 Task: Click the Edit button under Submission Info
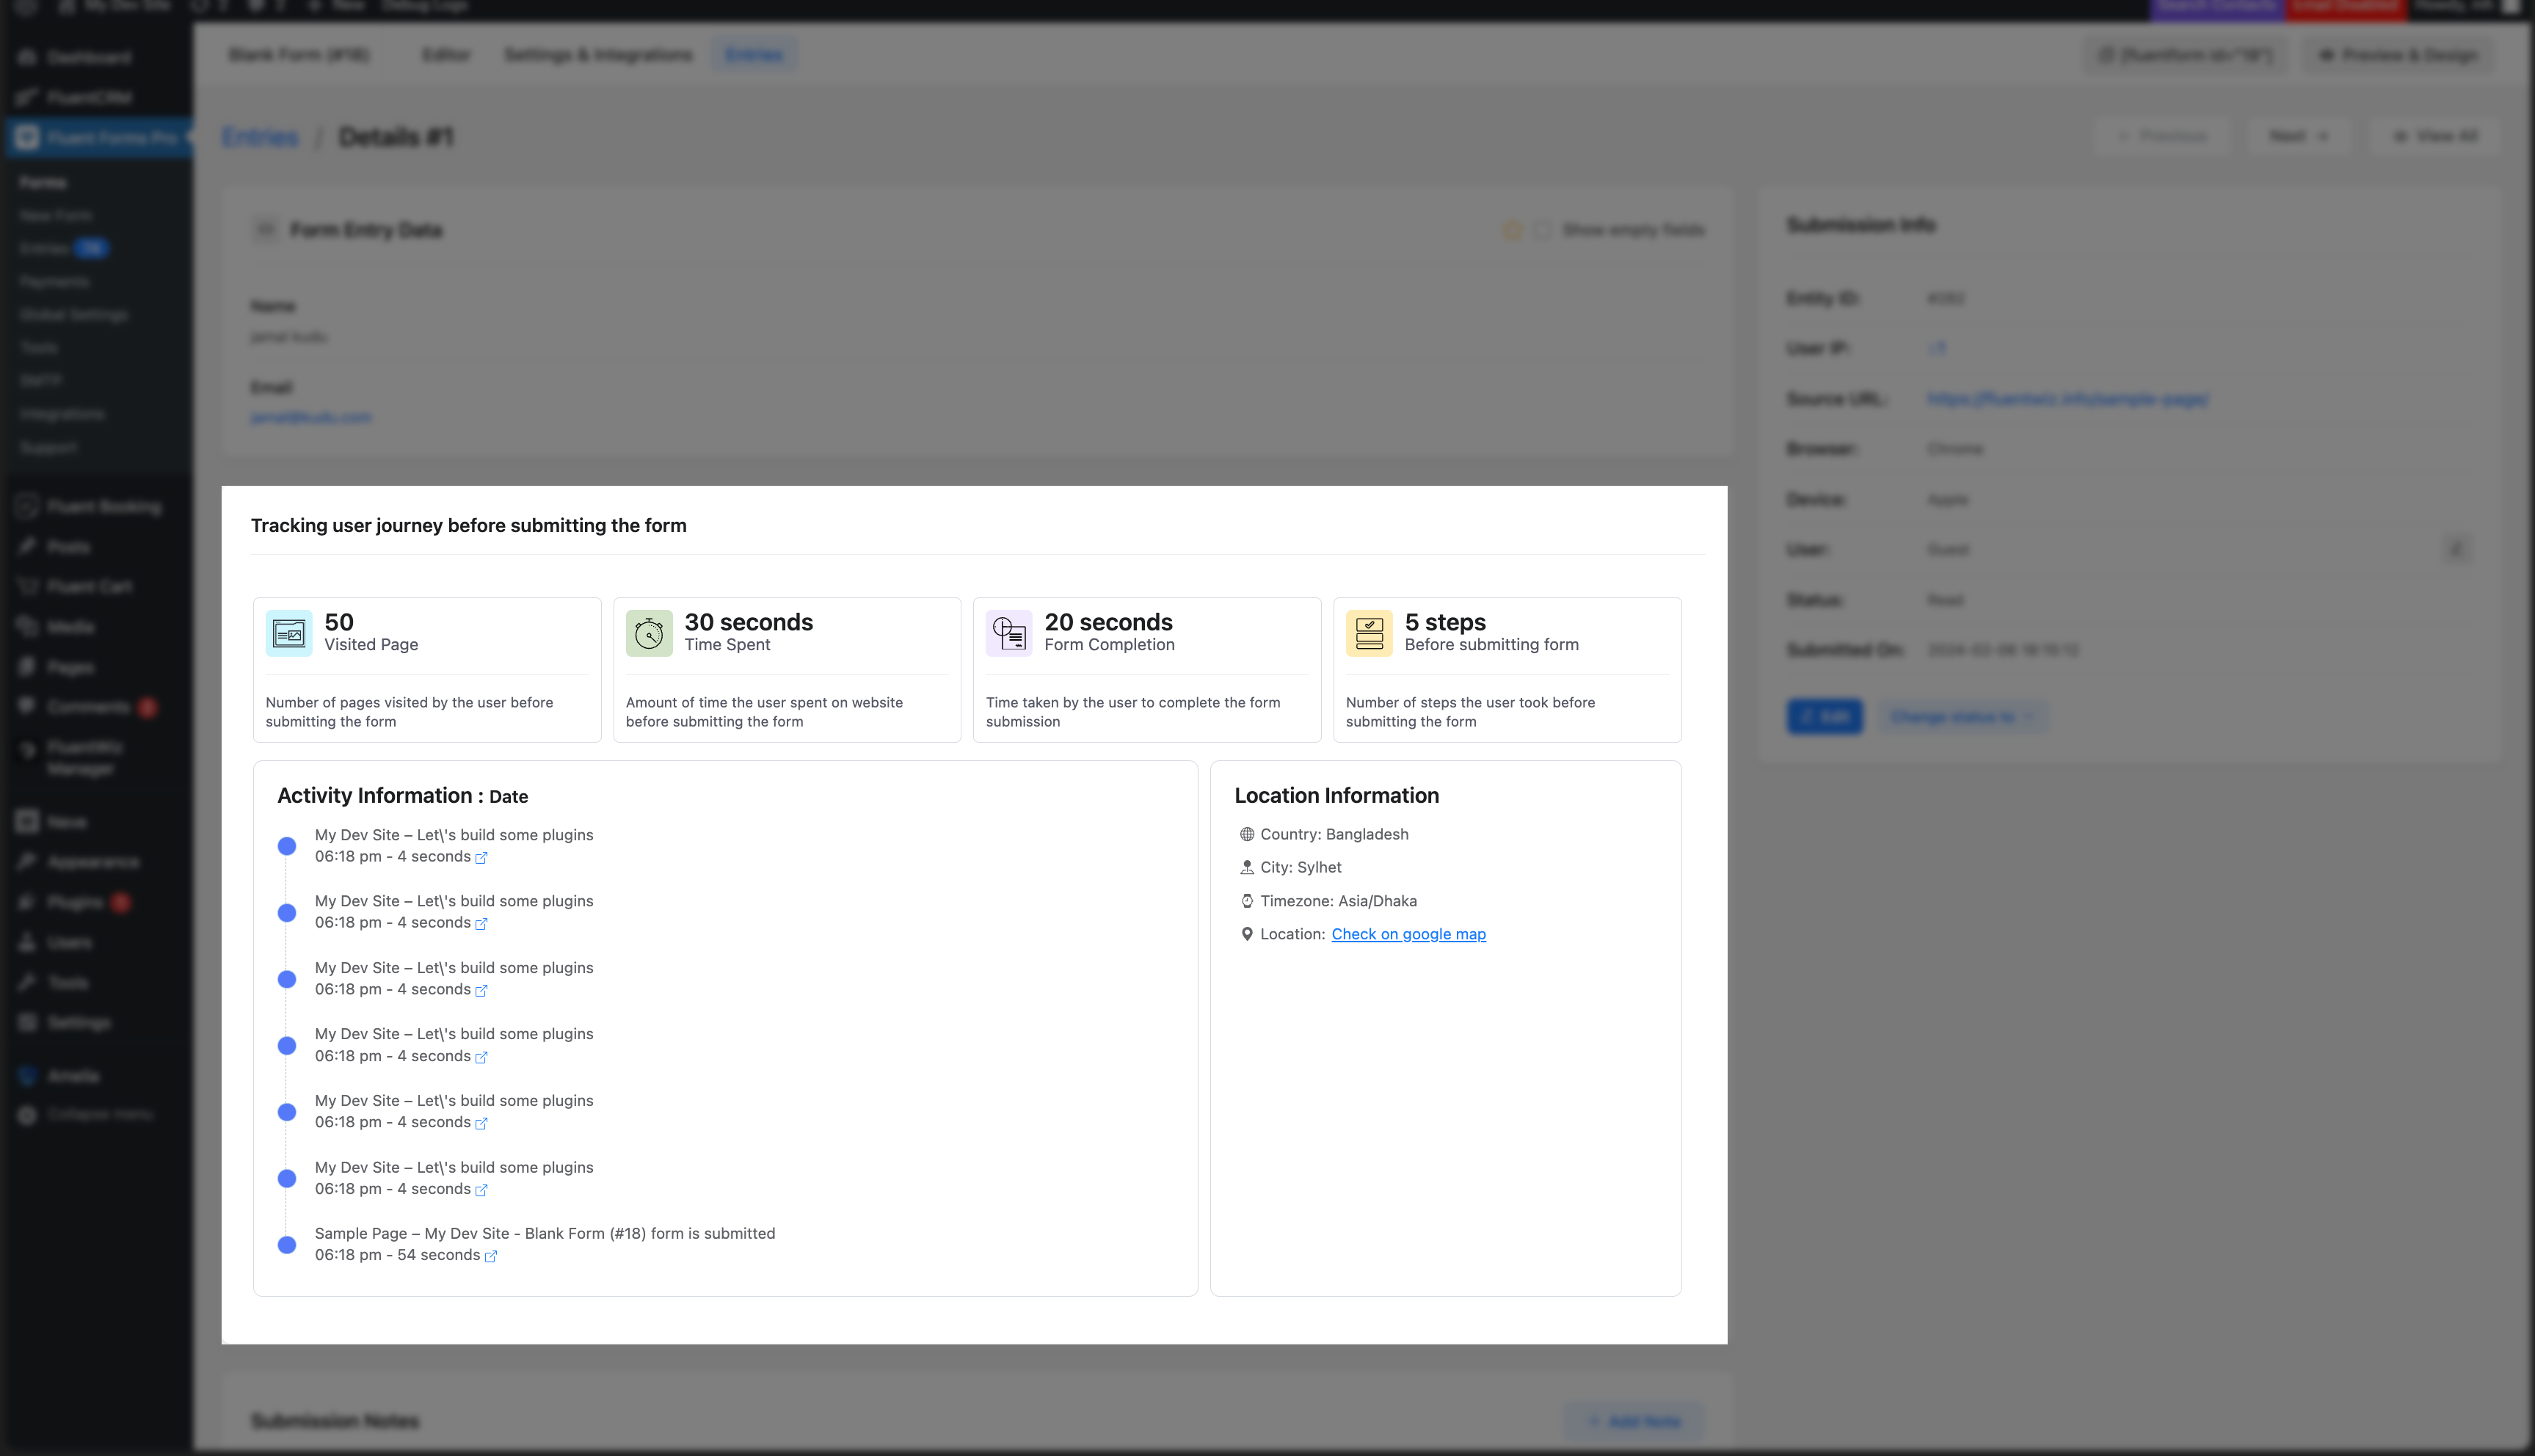[x=1824, y=716]
